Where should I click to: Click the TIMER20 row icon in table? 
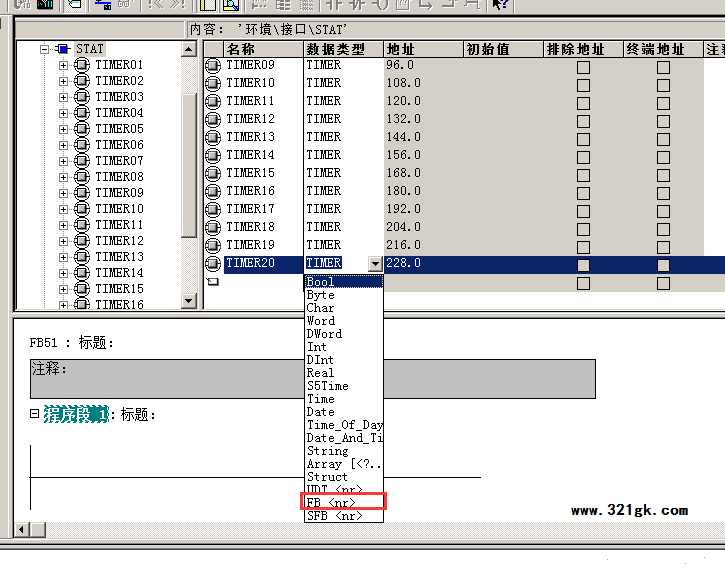pos(213,264)
